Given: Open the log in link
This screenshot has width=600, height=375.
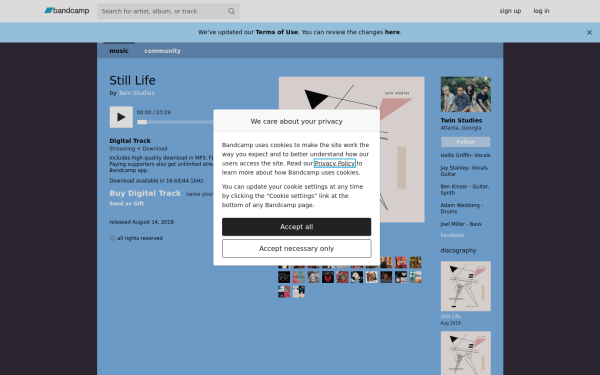Looking at the screenshot, I should 541,11.
